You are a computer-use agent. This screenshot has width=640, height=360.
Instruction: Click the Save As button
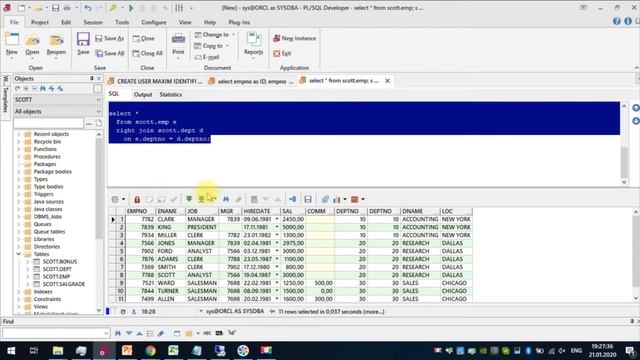click(x=109, y=38)
